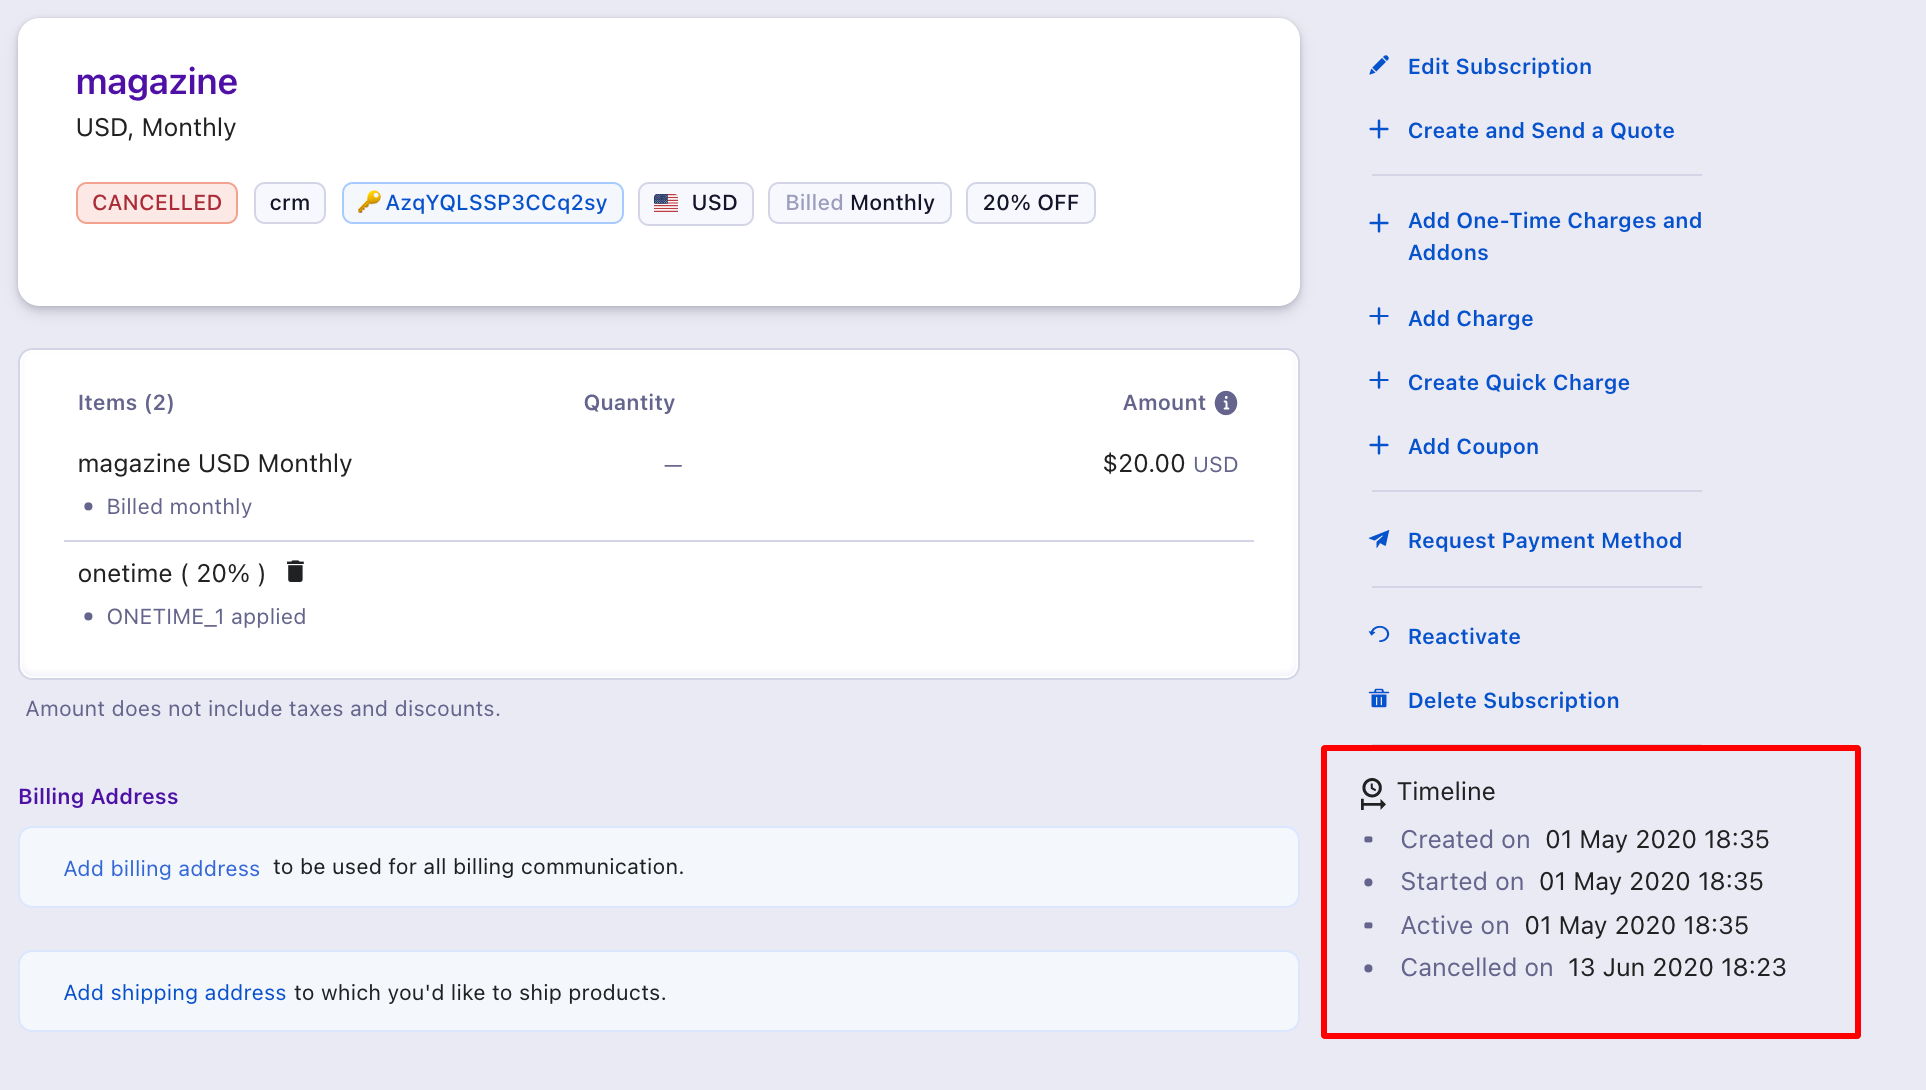
Task: Click the Add shipping address link
Action: [175, 993]
